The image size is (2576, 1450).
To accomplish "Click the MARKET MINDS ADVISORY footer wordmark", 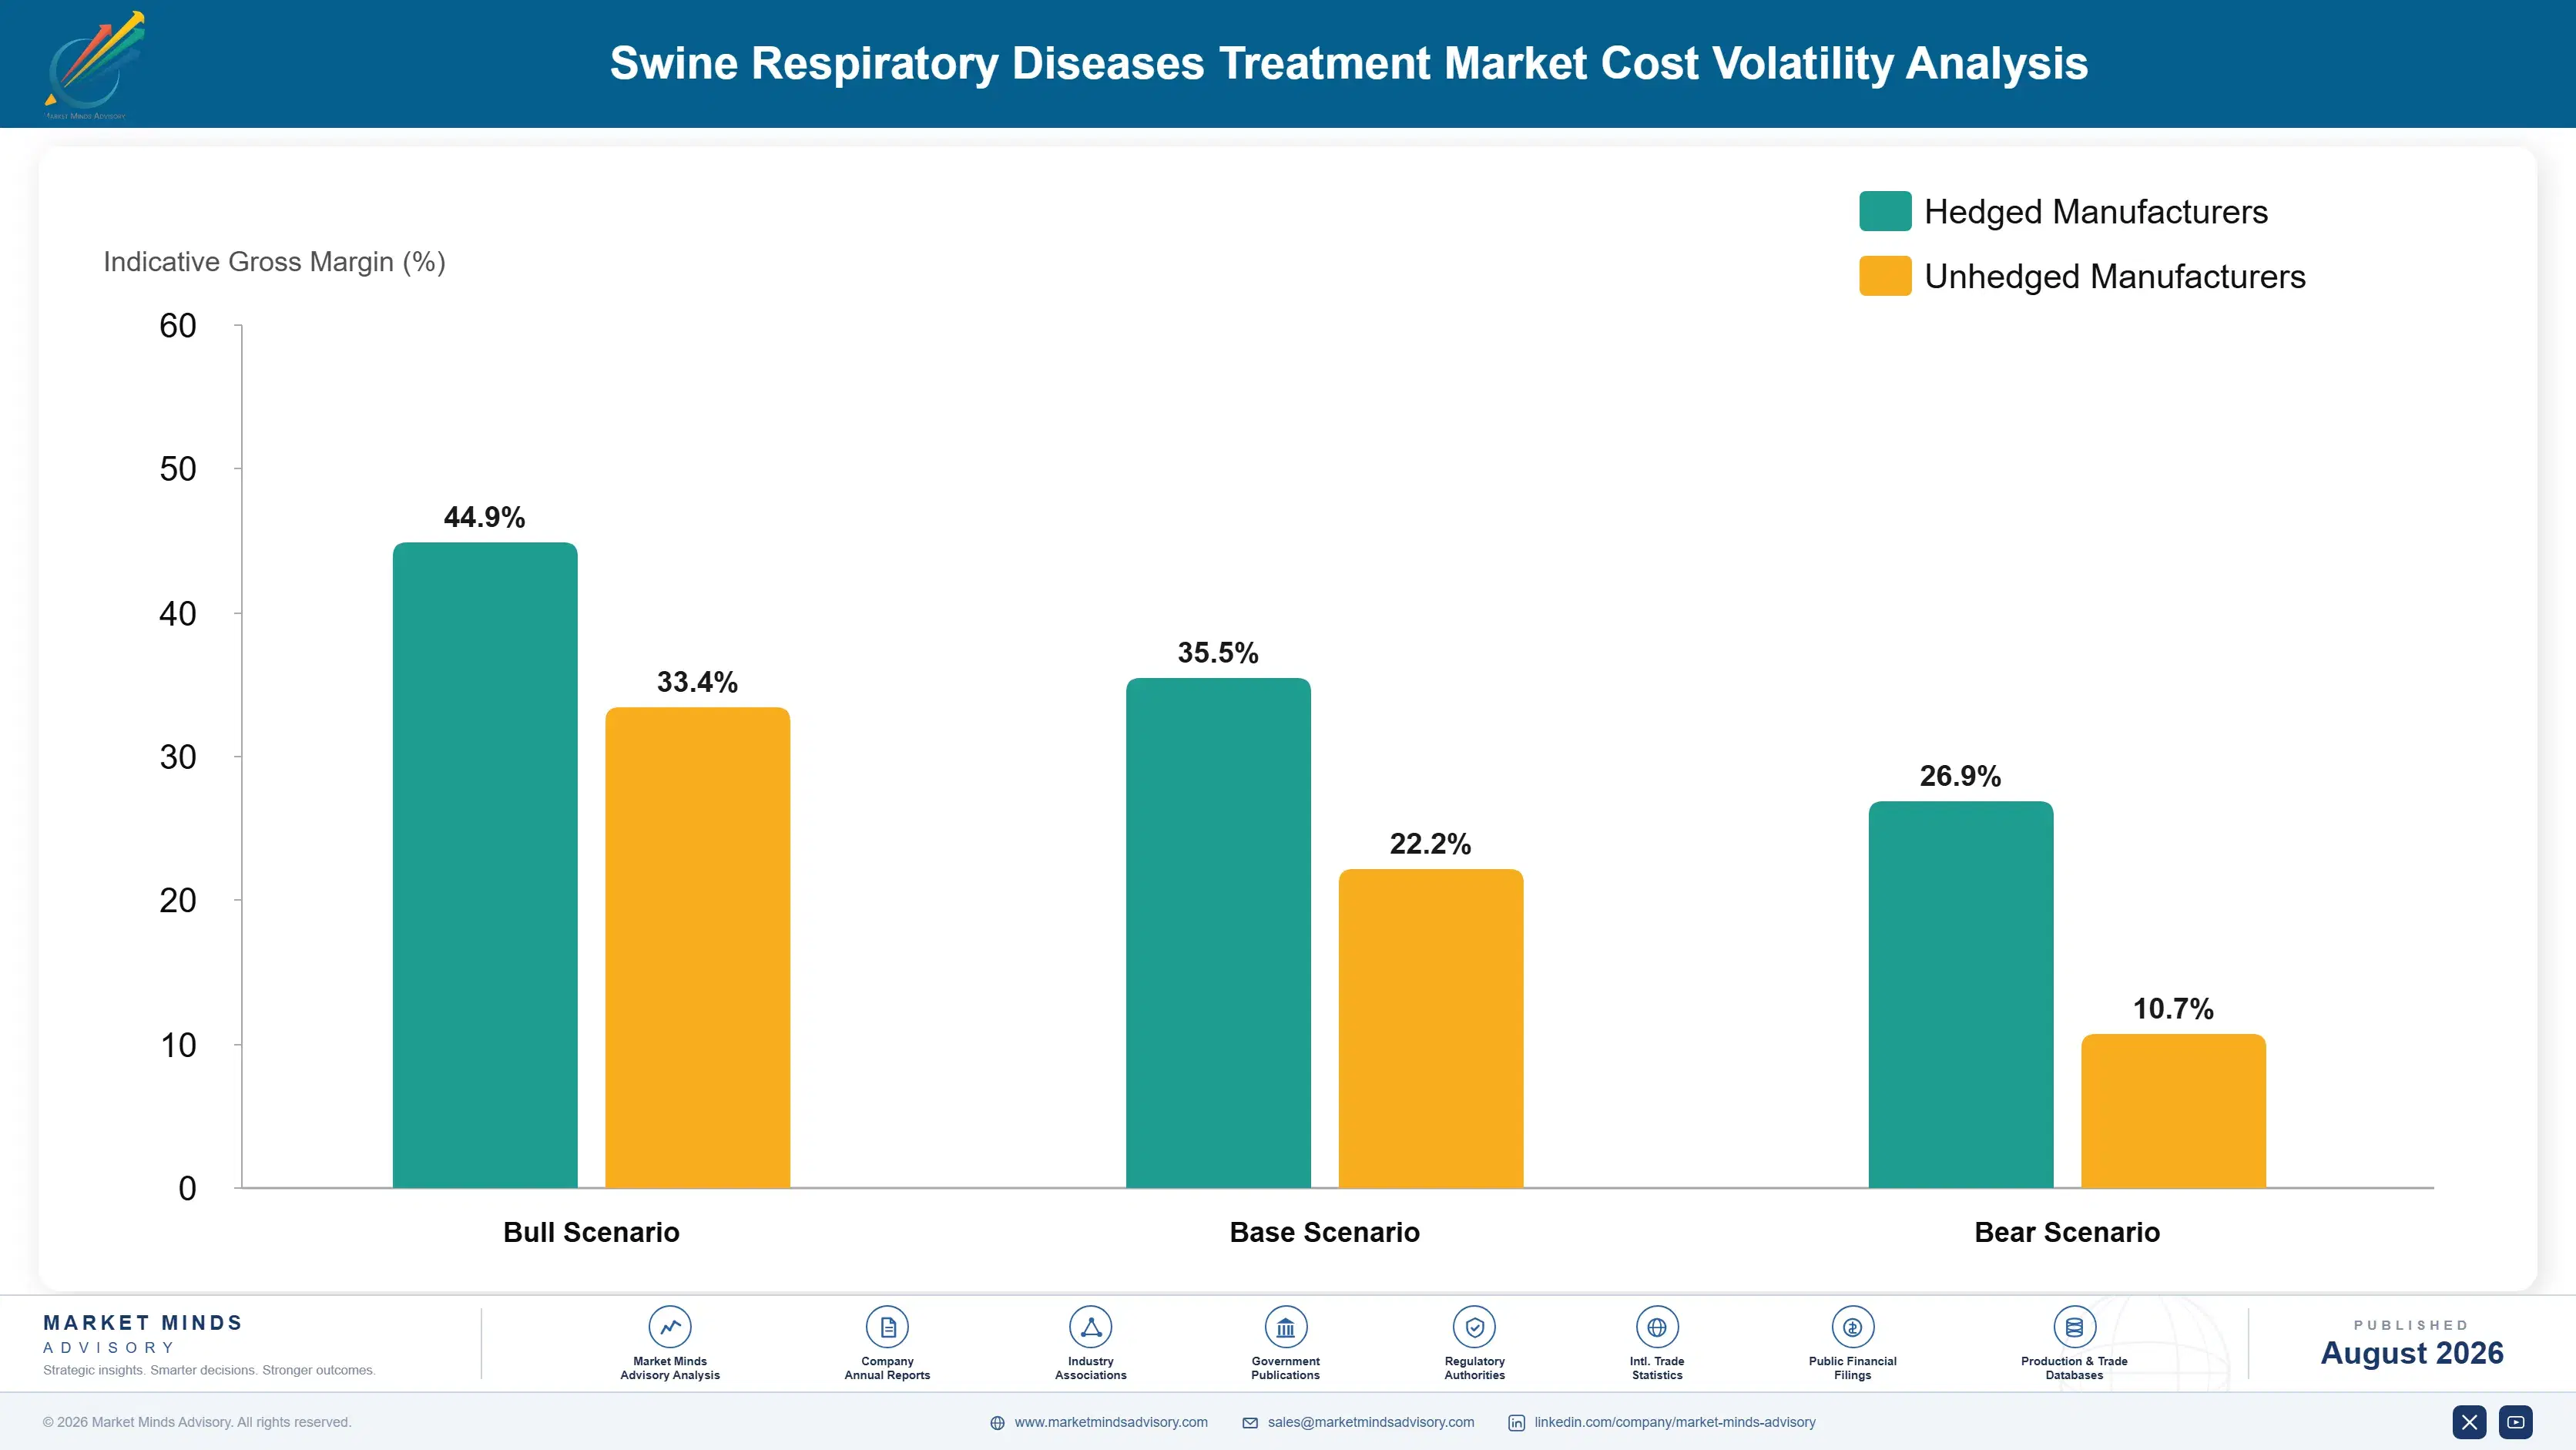I will (142, 1334).
